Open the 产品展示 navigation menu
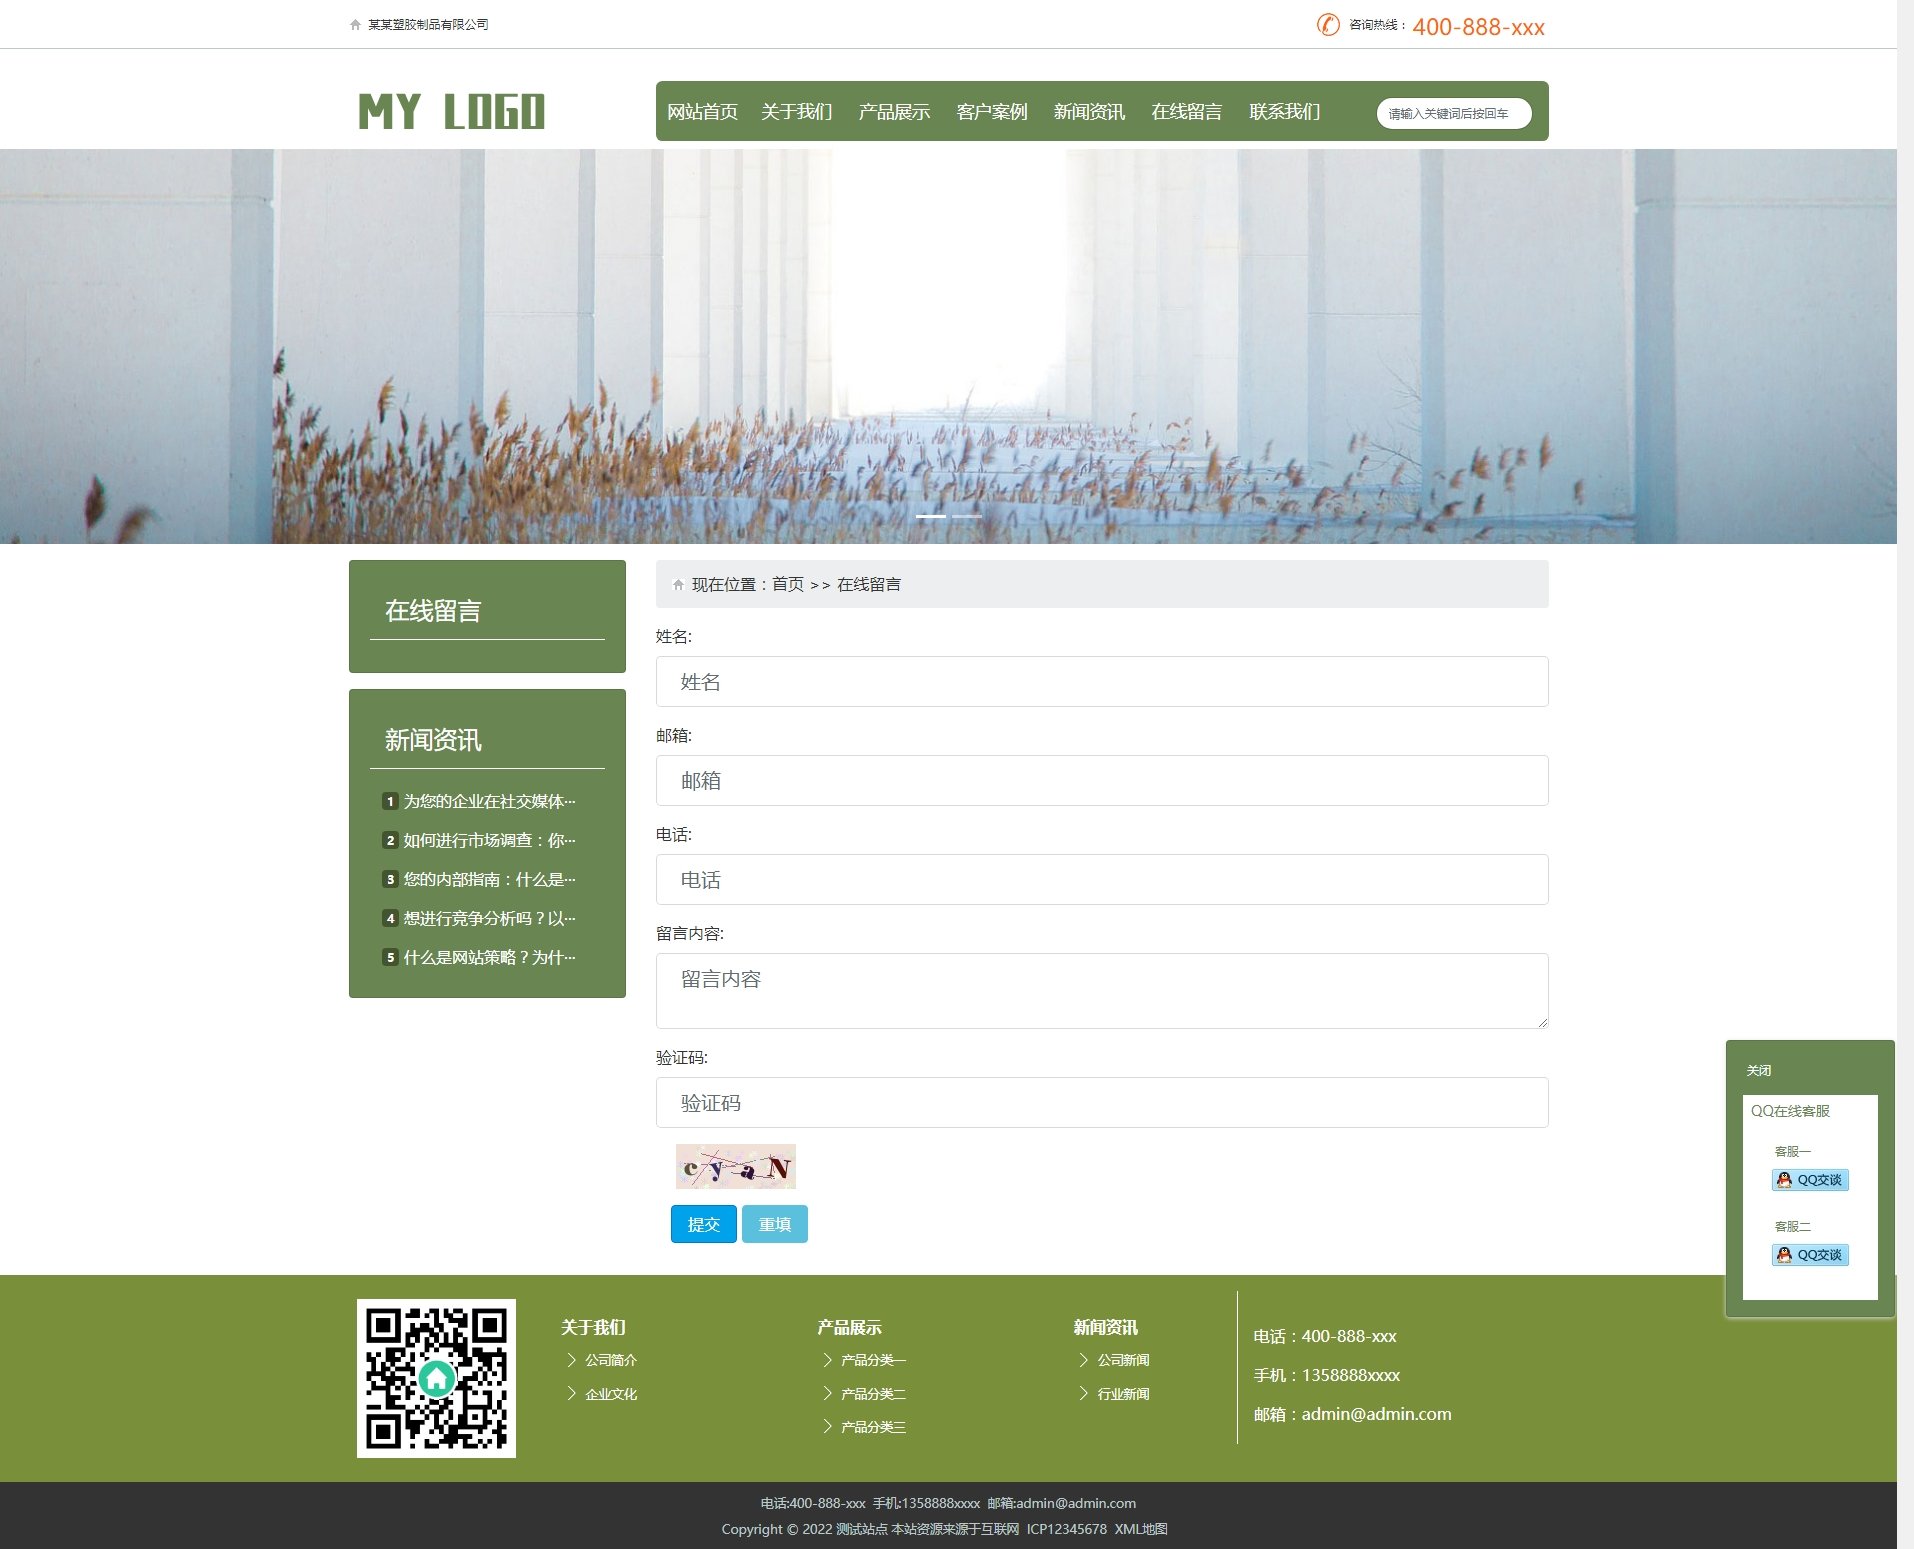Image resolution: width=1914 pixels, height=1549 pixels. [x=893, y=112]
